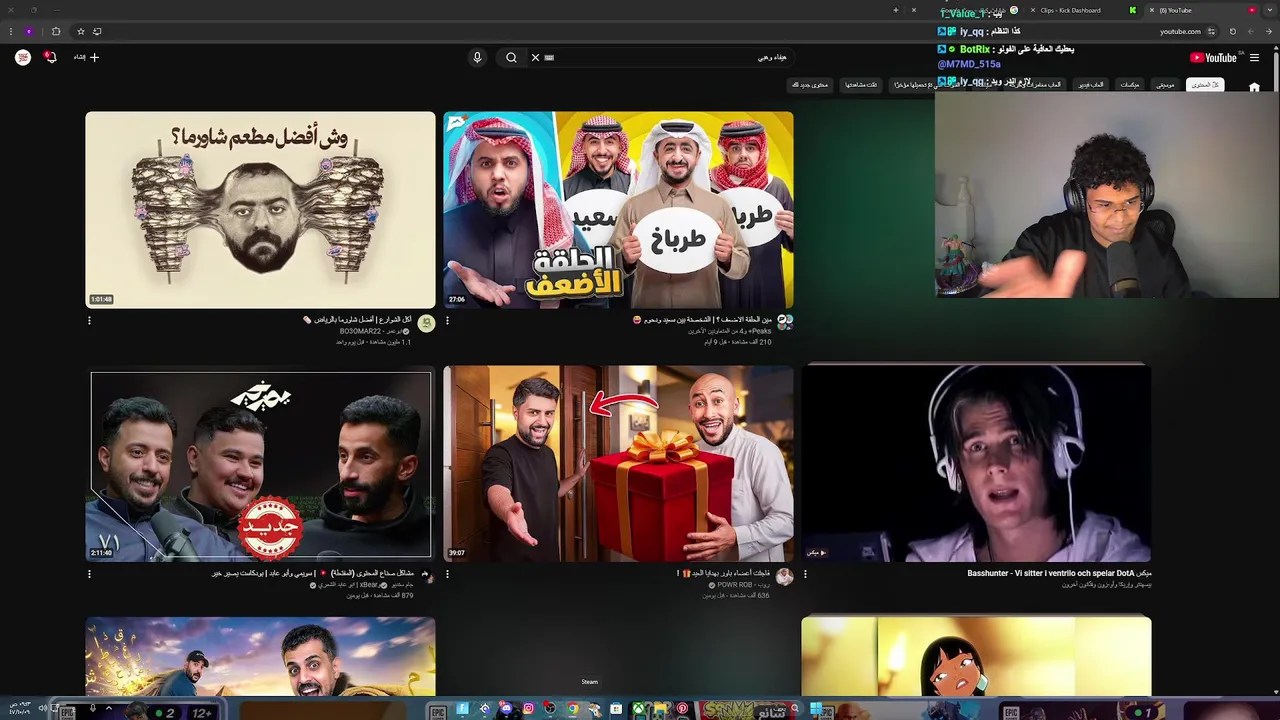Image resolution: width=1280 pixels, height=720 pixels.
Task: Open the POWR ROB channel avatar
Action: tap(785, 577)
